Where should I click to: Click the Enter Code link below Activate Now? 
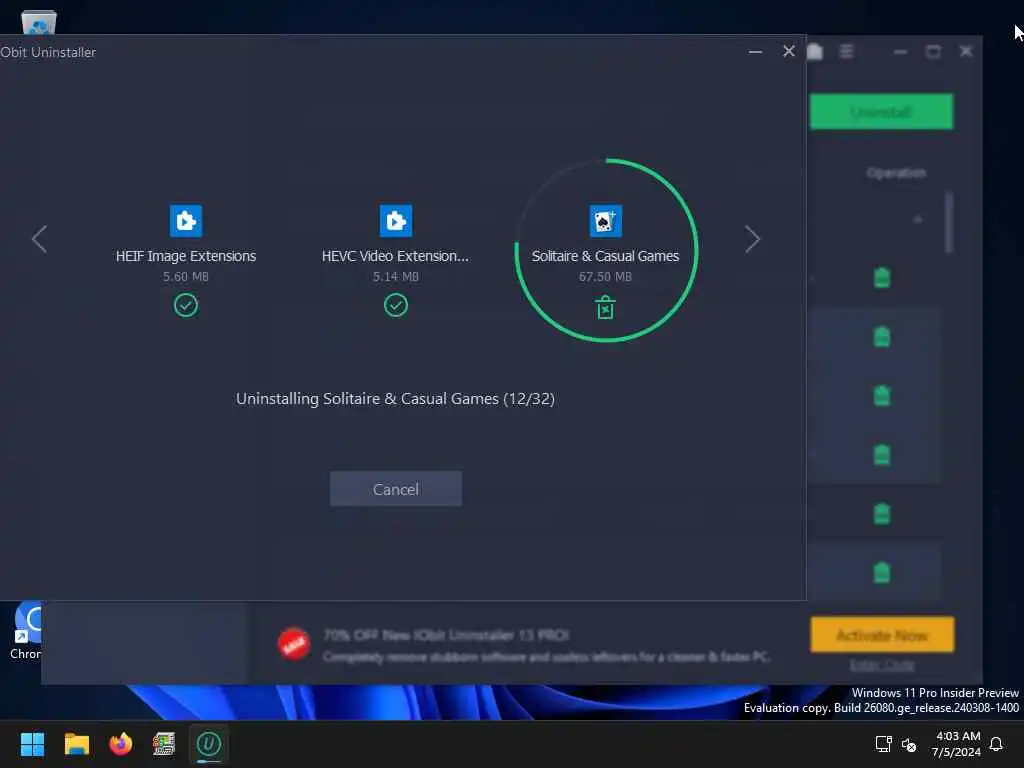point(882,665)
